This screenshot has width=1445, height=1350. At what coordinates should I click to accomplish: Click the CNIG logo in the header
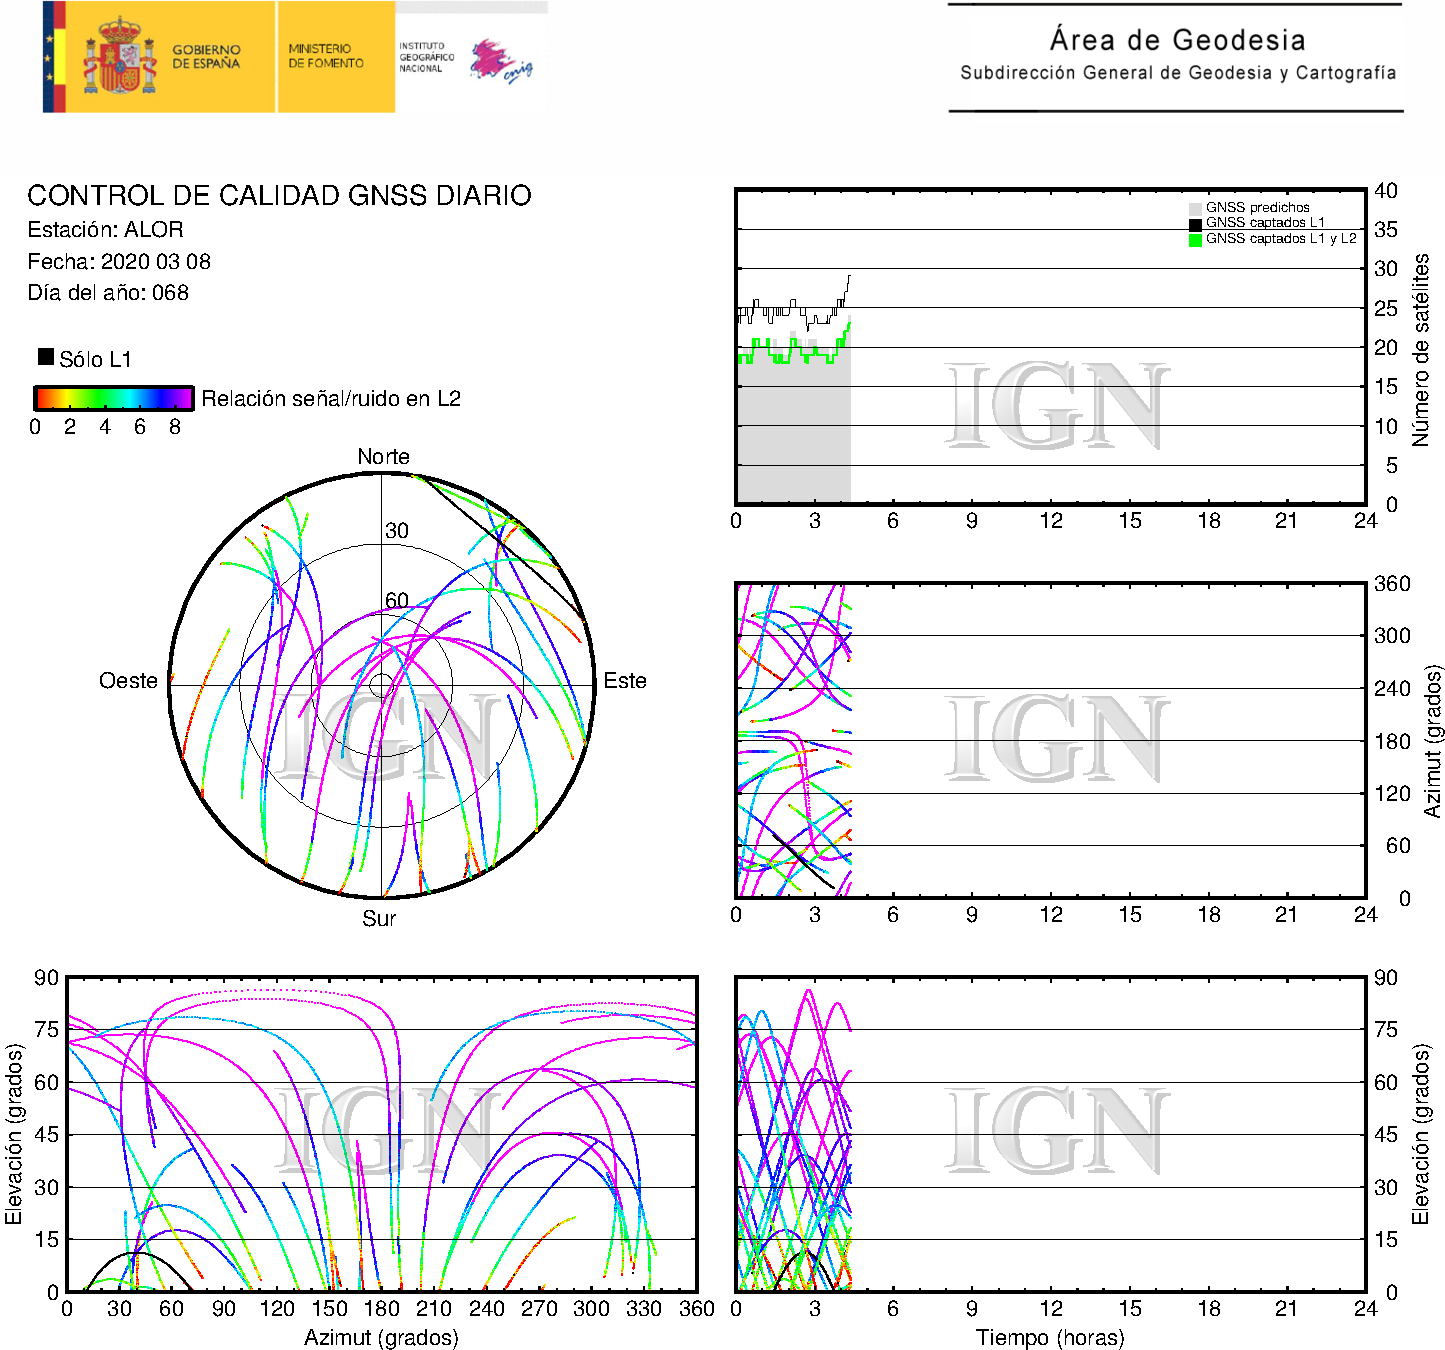501,62
